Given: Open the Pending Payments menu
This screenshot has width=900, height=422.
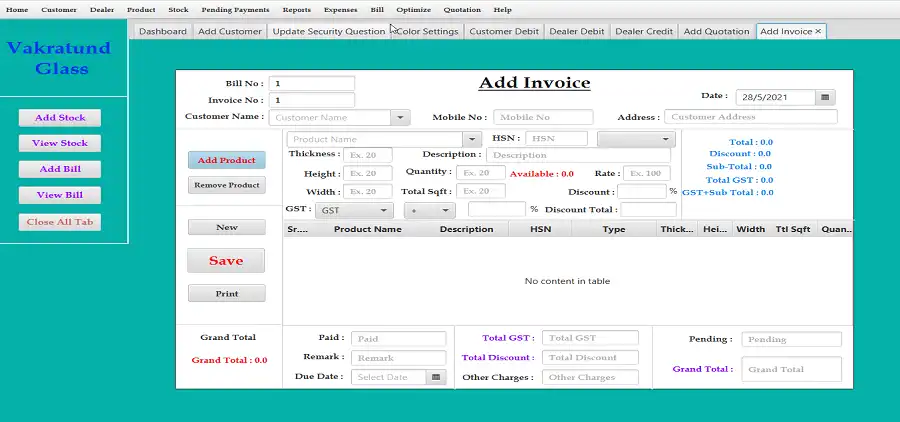Looking at the screenshot, I should coord(235,9).
